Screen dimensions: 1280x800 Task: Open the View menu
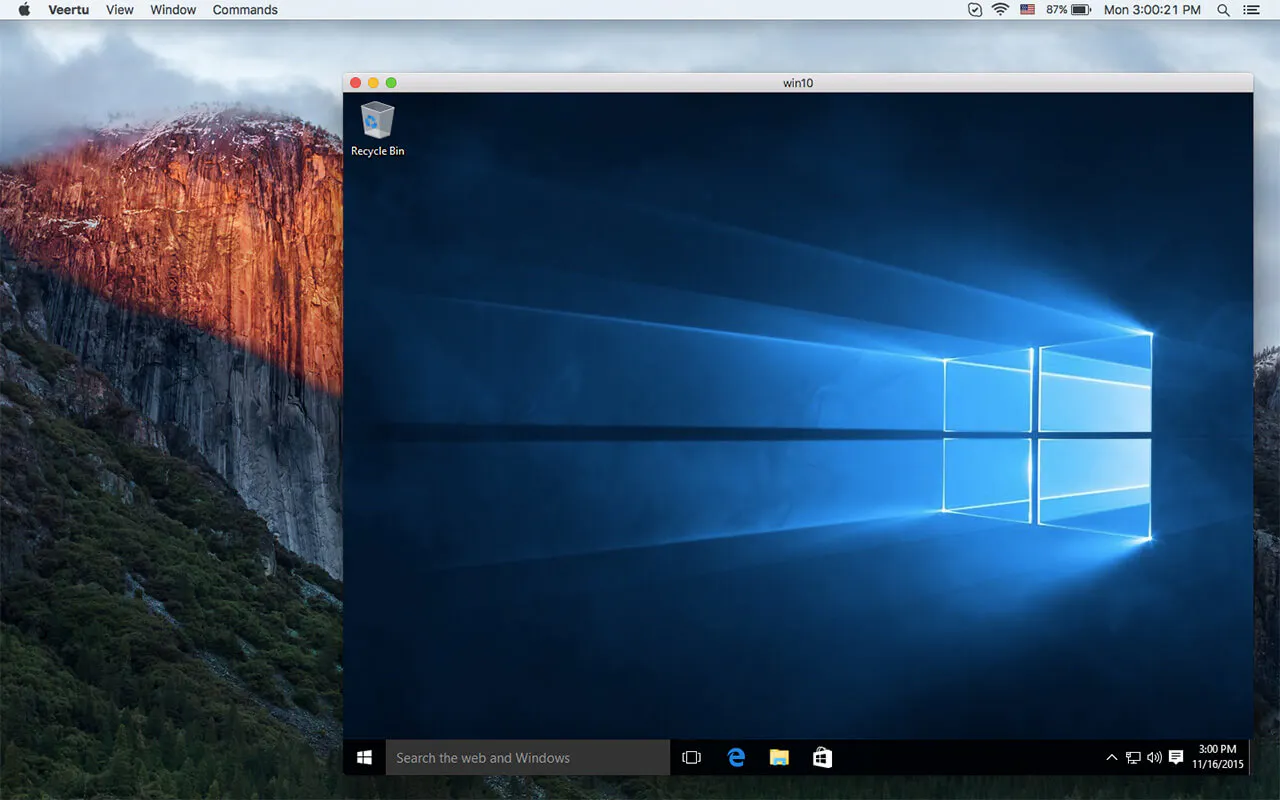[x=119, y=10]
